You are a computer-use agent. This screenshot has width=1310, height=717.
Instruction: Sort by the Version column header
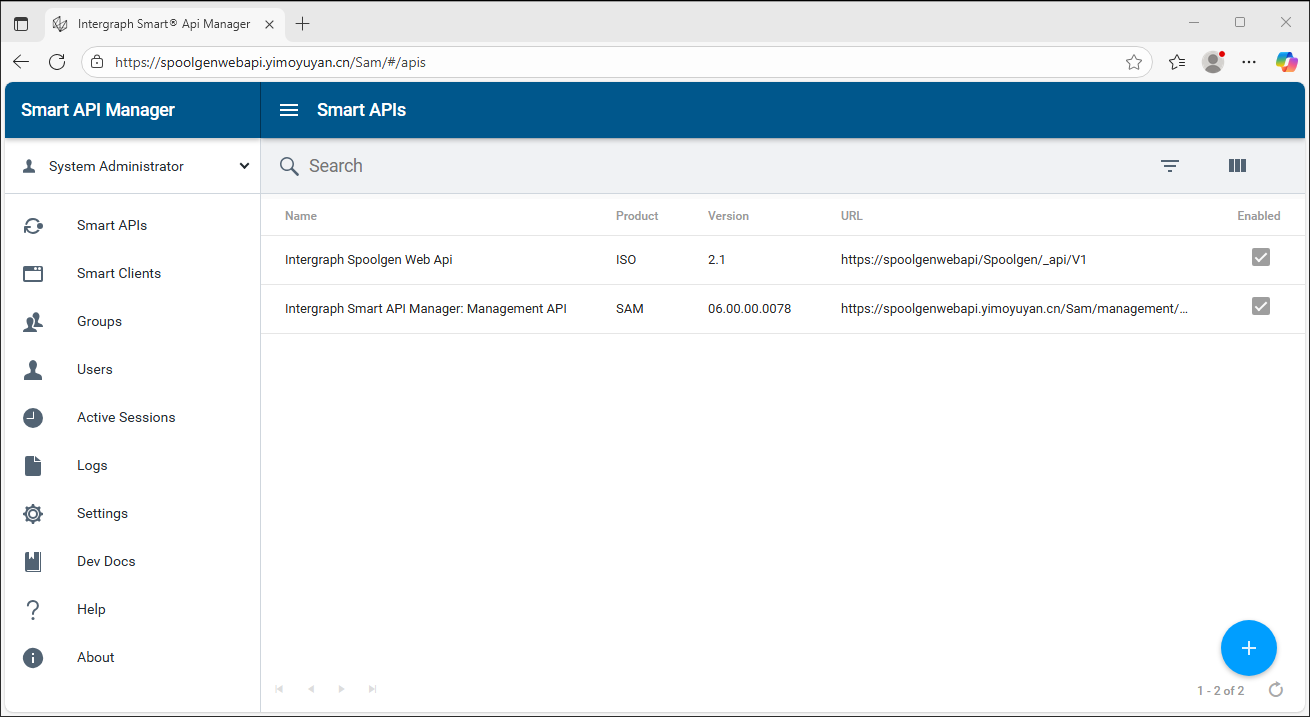tap(728, 216)
